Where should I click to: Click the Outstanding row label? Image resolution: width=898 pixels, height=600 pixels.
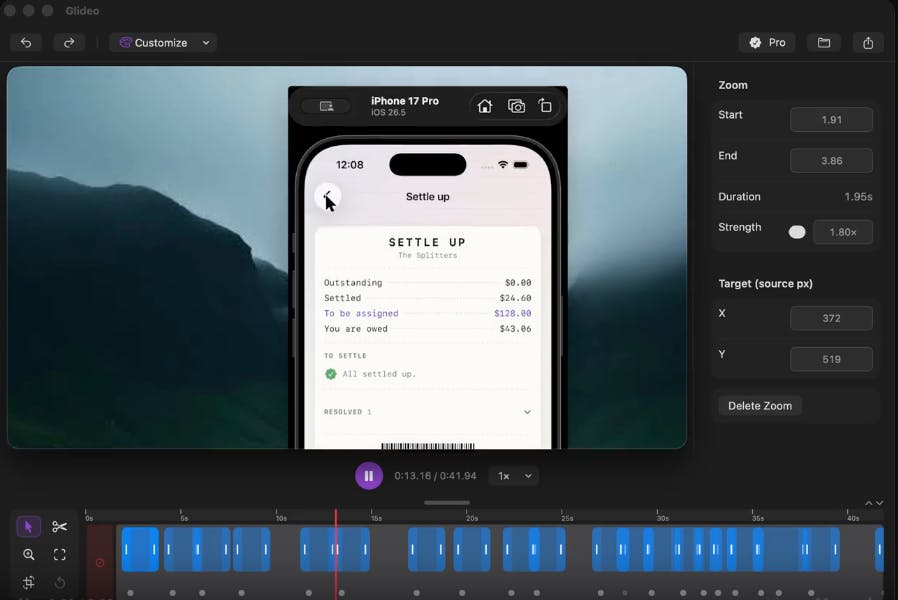(353, 282)
